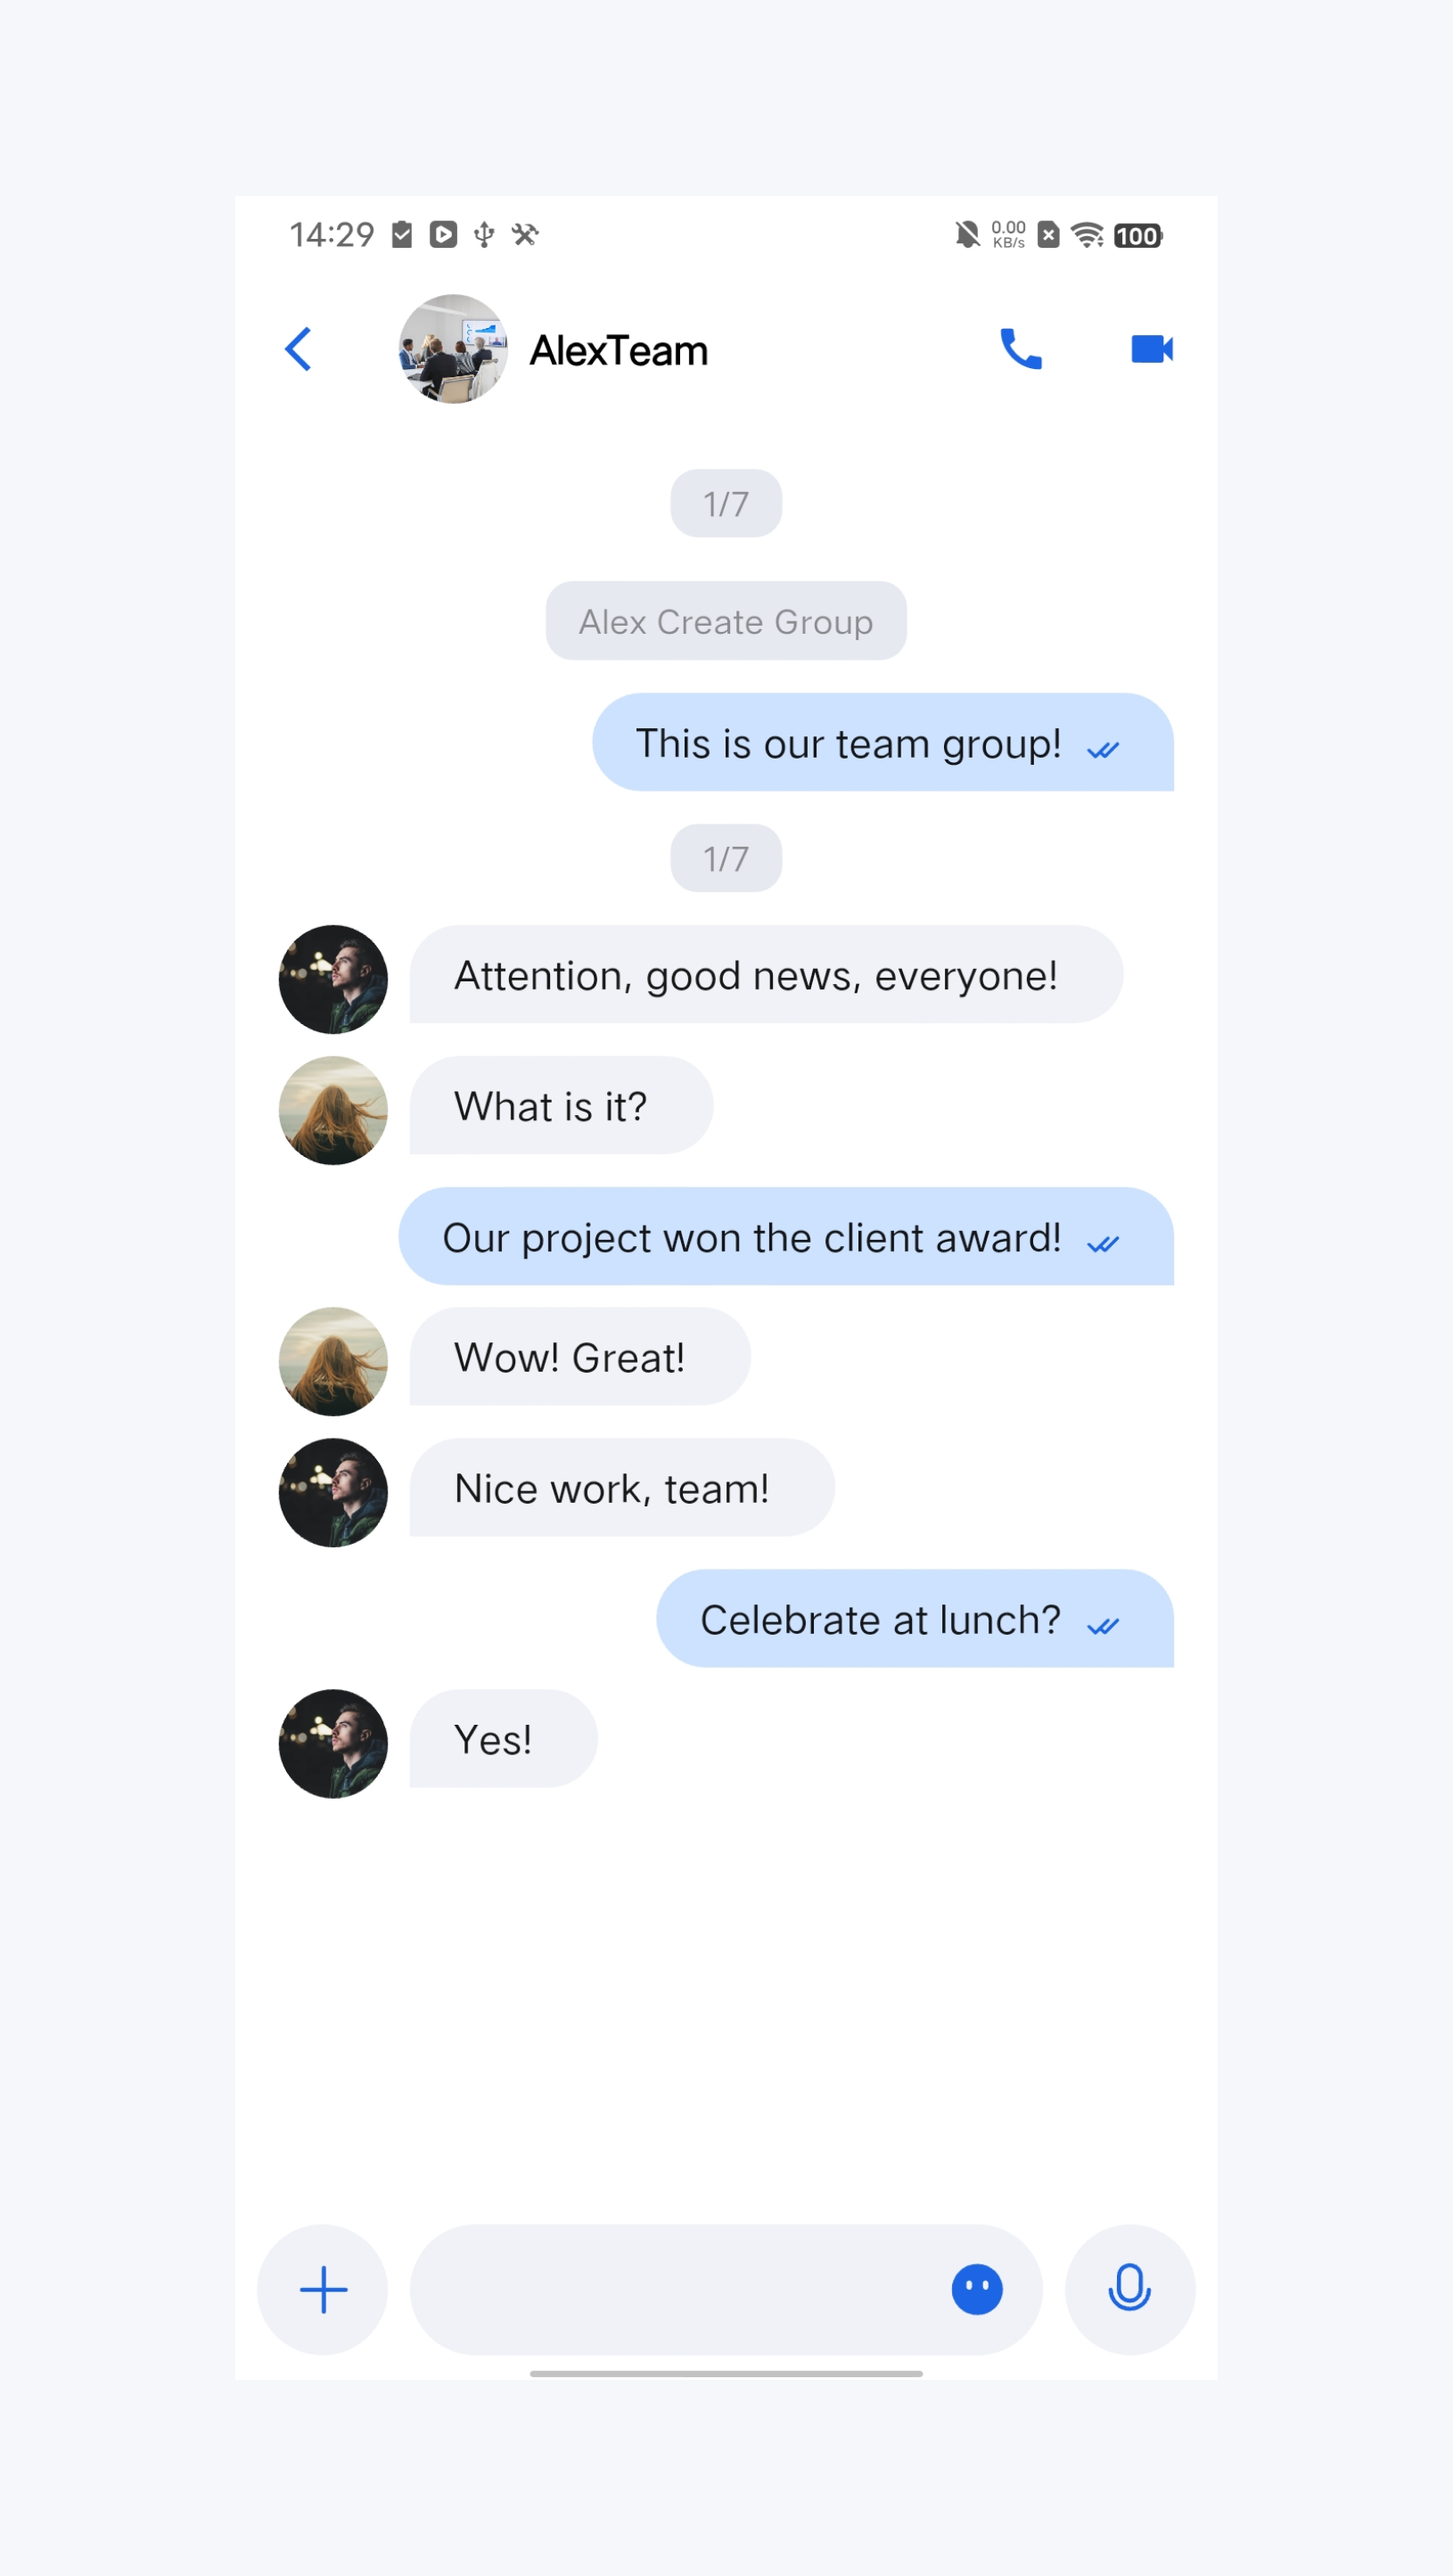Tap the "Alex Create Group" system notice

726,621
